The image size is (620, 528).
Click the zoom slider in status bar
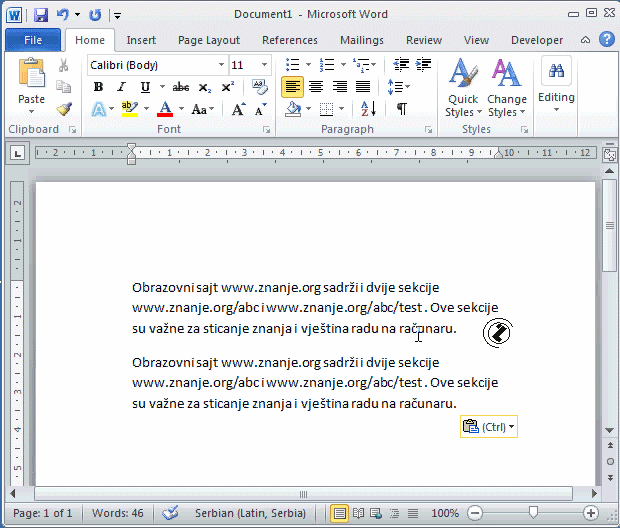pos(533,513)
